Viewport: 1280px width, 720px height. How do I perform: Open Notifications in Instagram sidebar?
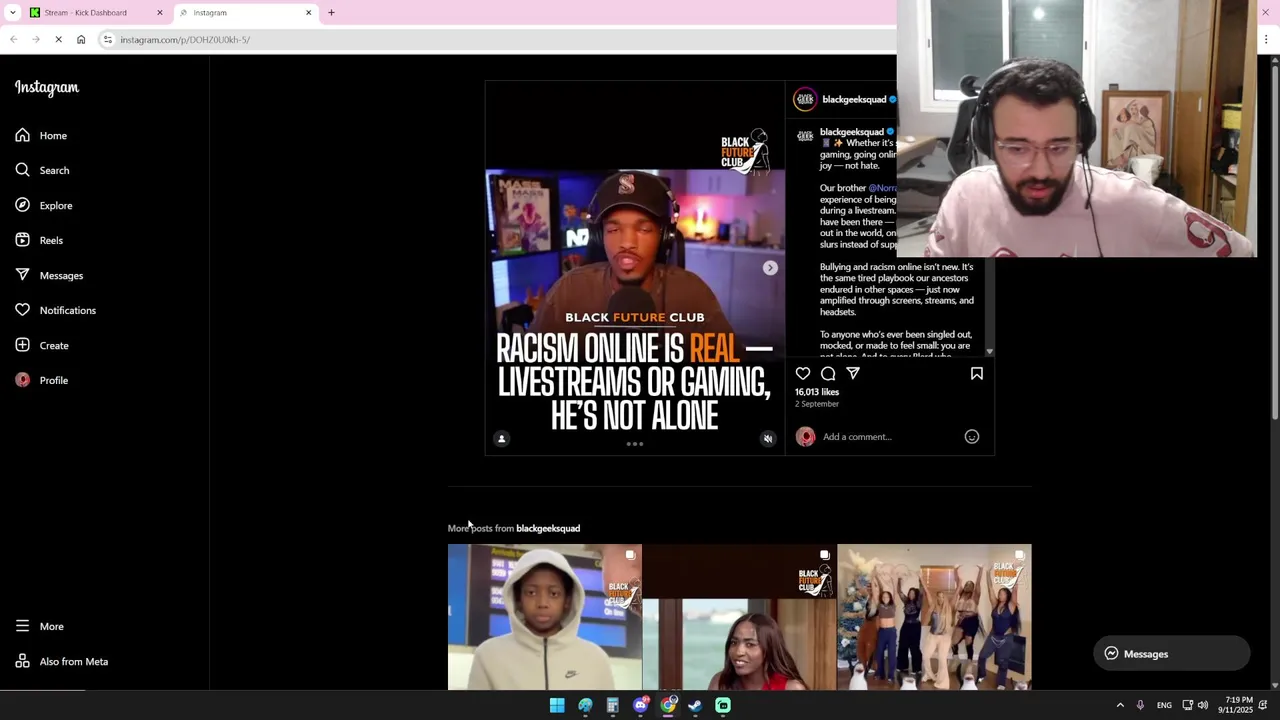55,311
